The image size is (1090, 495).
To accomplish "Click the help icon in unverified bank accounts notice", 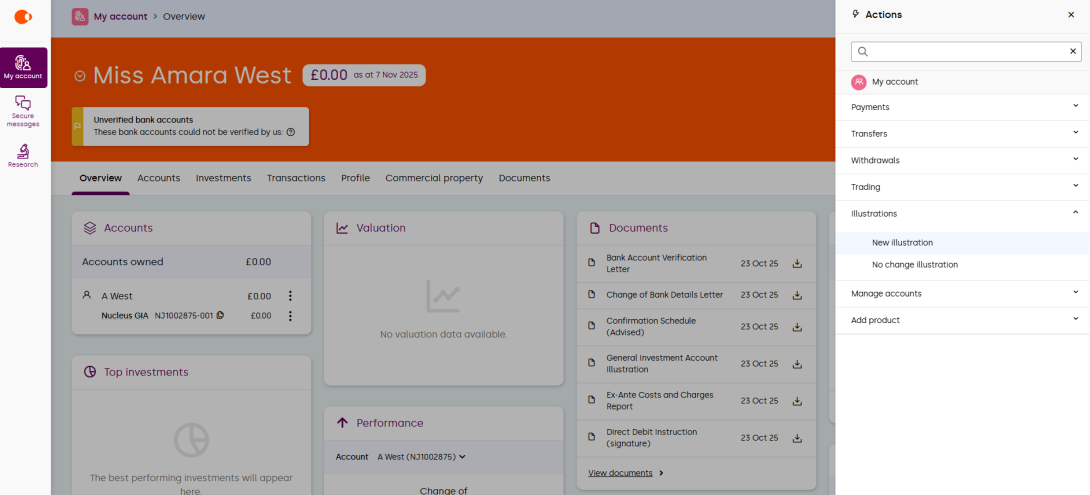I will click(291, 132).
